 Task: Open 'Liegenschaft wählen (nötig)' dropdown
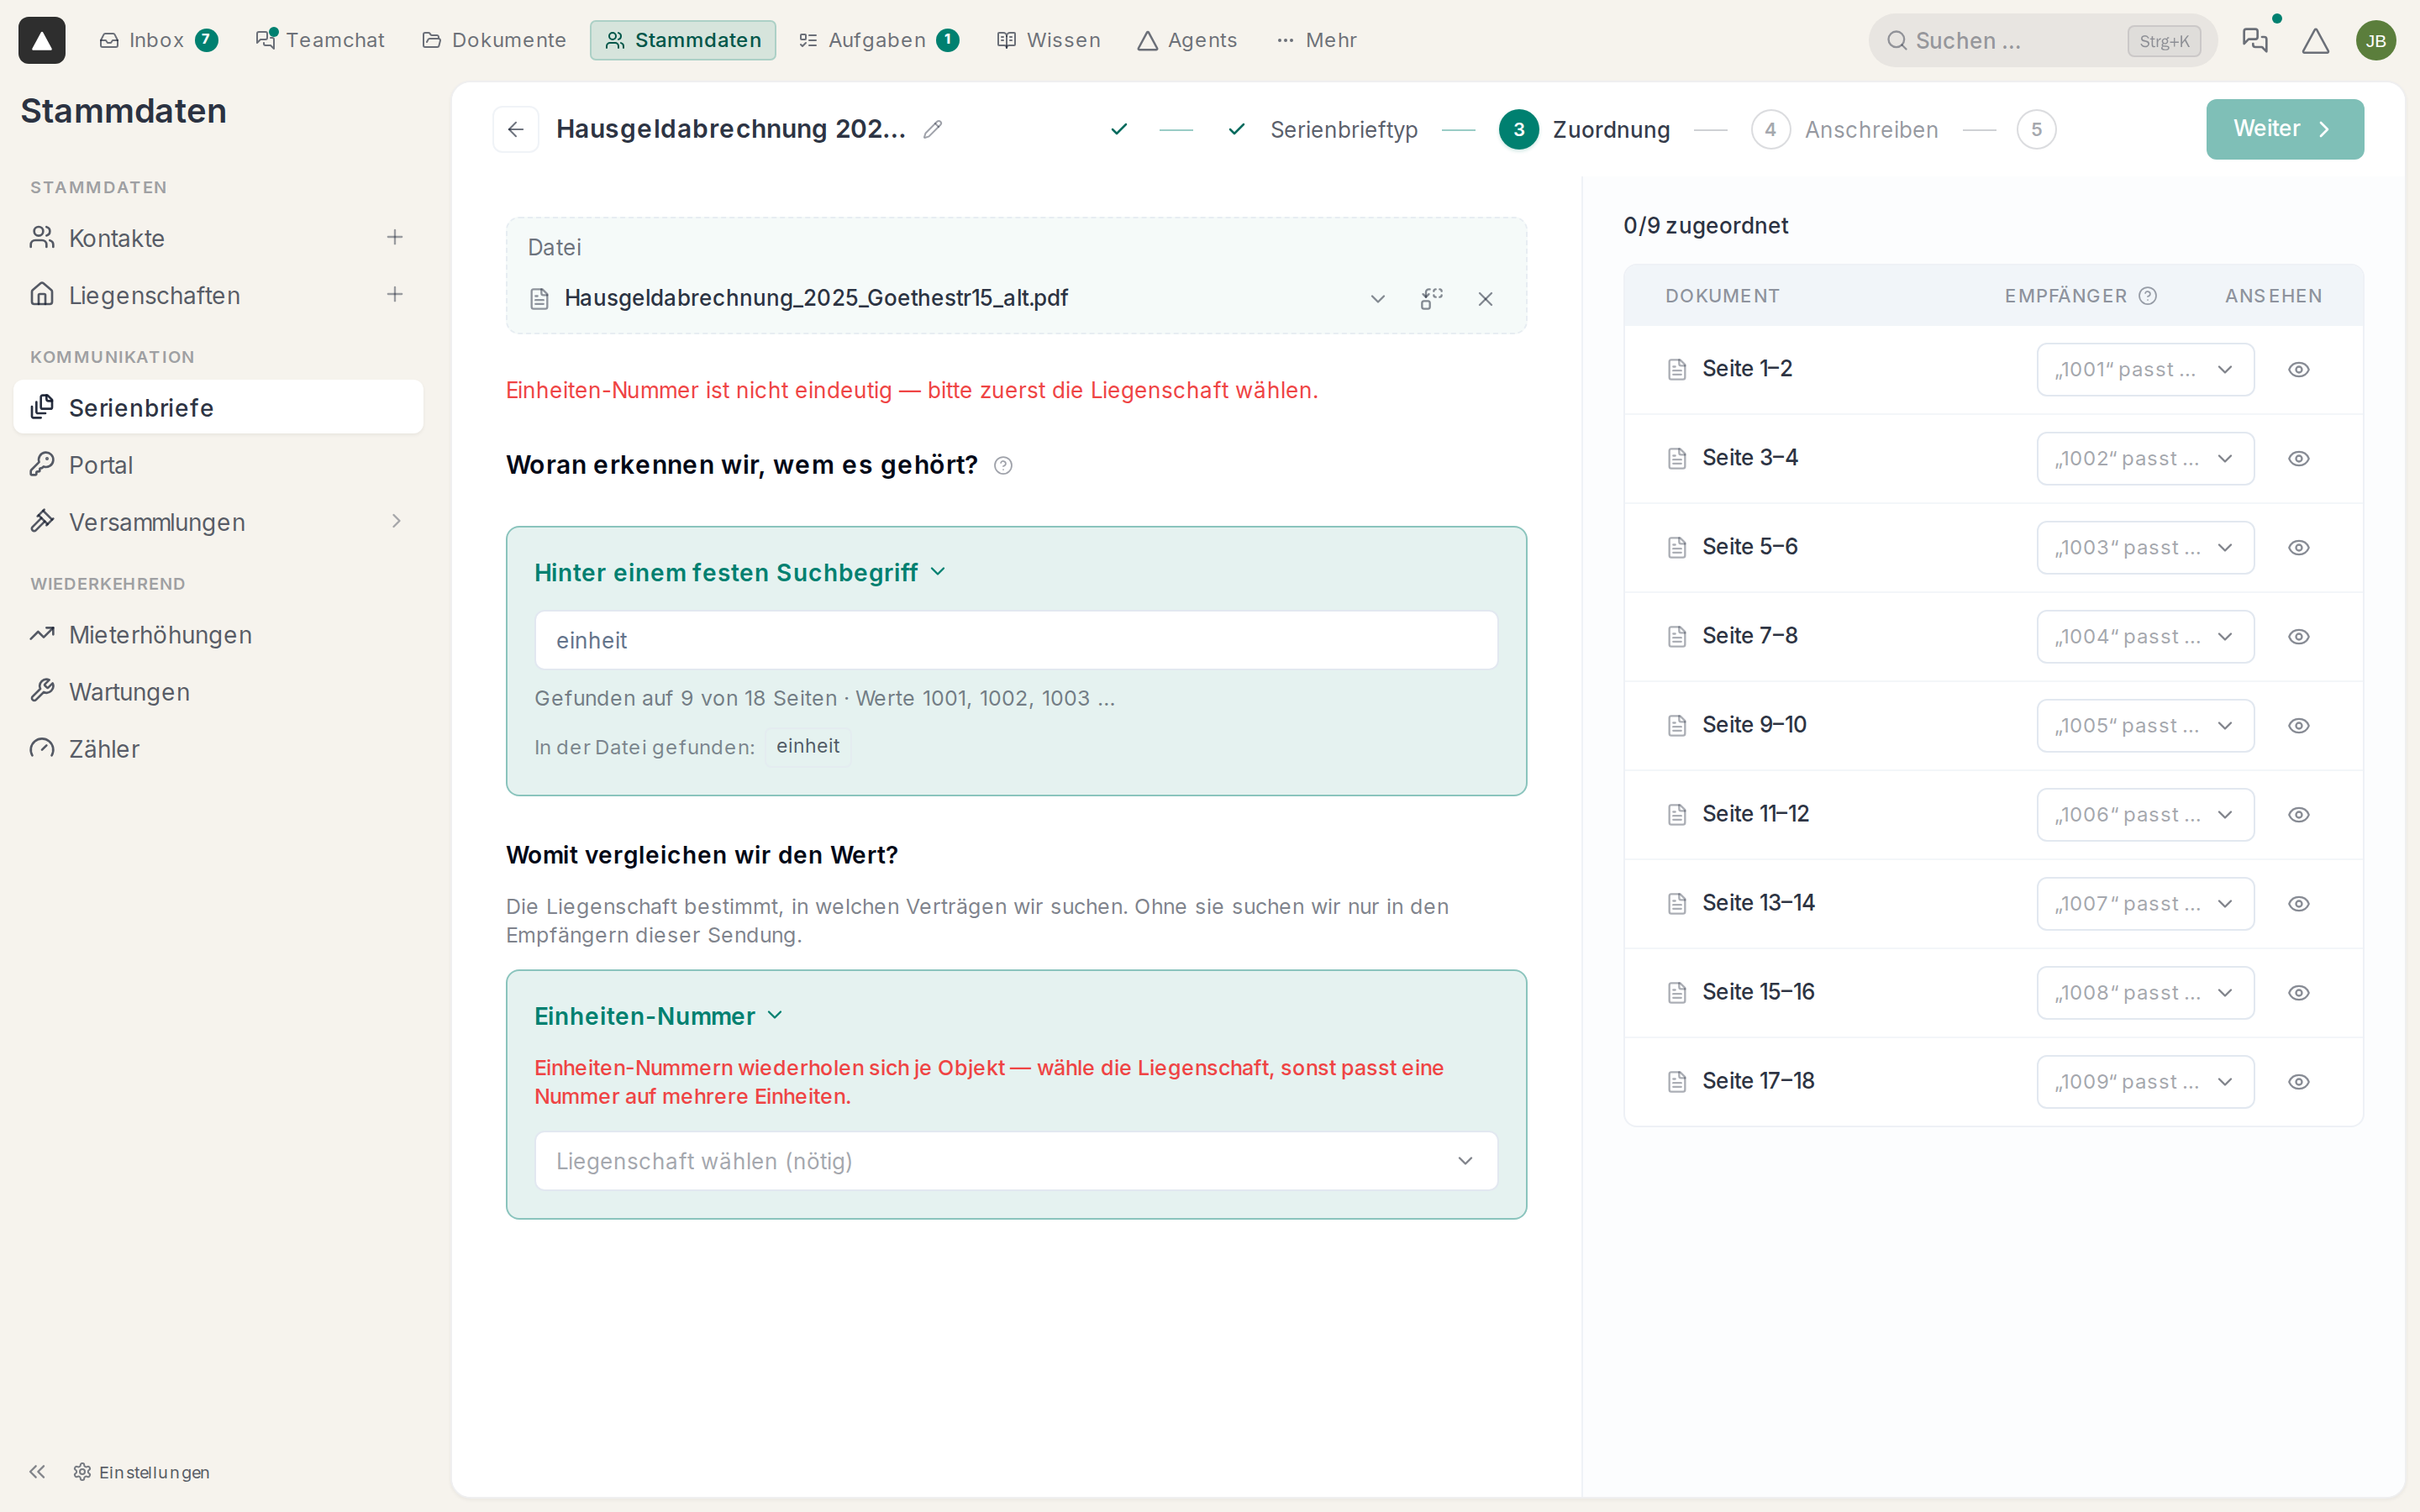pyautogui.click(x=1016, y=1161)
